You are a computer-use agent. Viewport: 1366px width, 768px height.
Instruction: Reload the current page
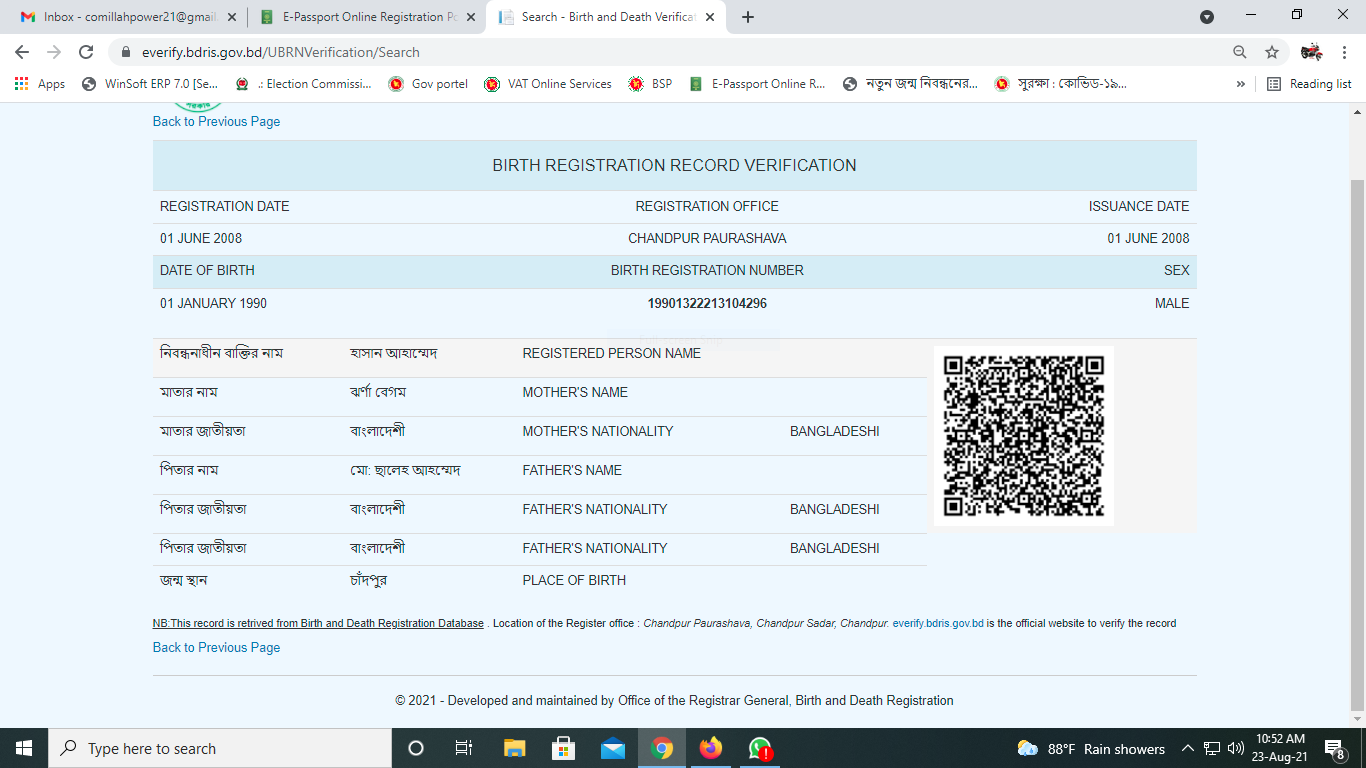click(x=86, y=52)
